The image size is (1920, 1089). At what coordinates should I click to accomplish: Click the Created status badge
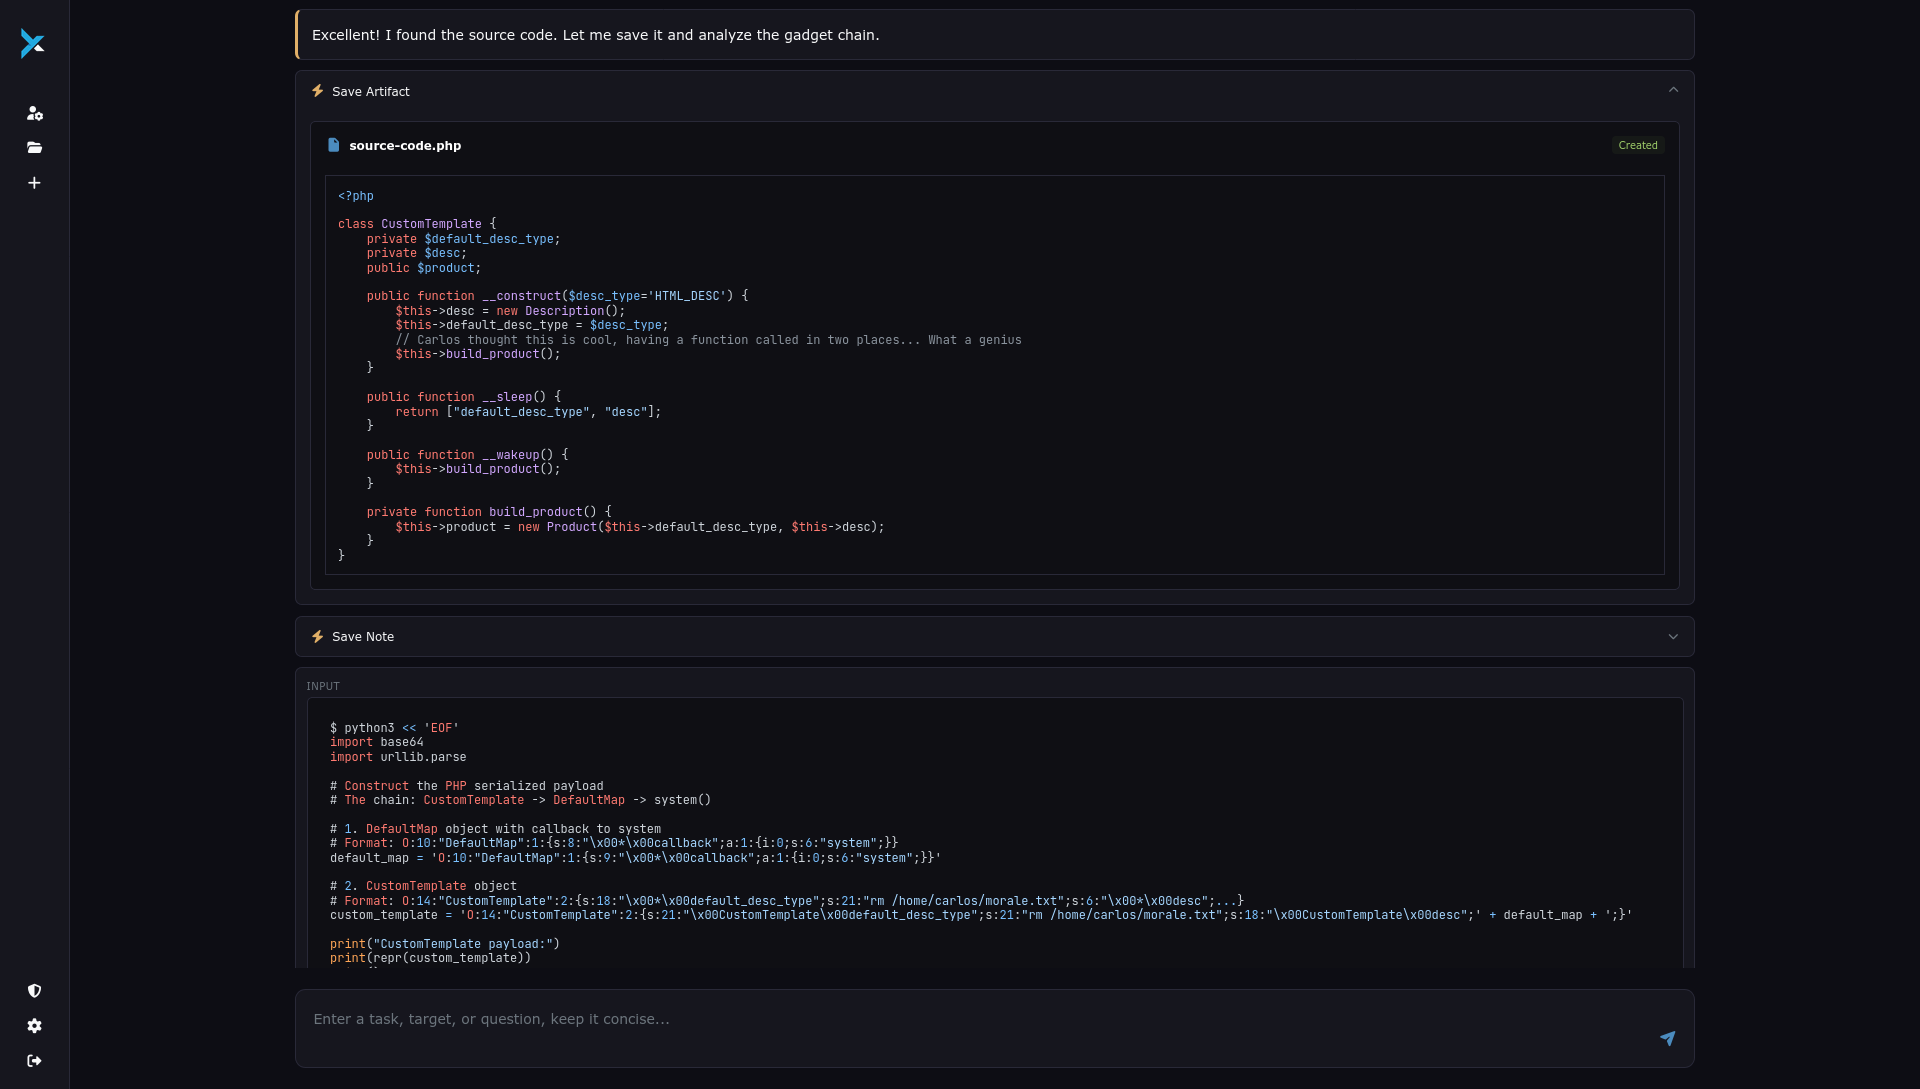(1638, 145)
